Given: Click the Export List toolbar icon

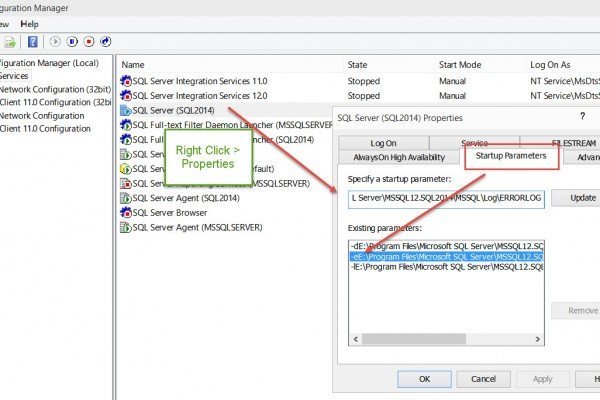Looking at the screenshot, I should click(9, 42).
